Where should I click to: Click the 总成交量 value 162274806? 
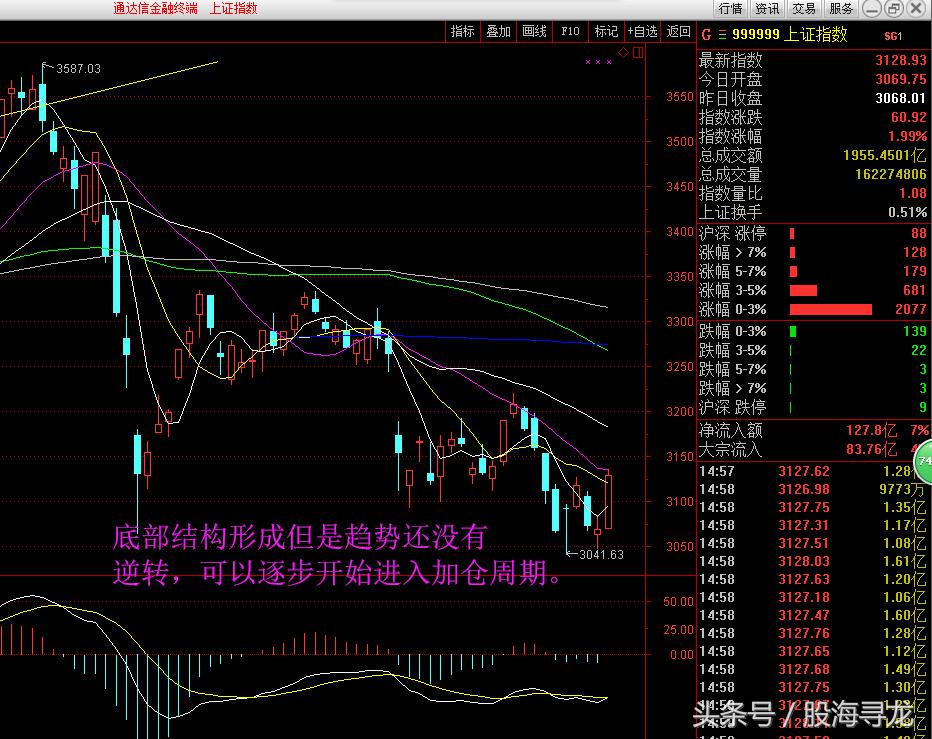coord(891,174)
